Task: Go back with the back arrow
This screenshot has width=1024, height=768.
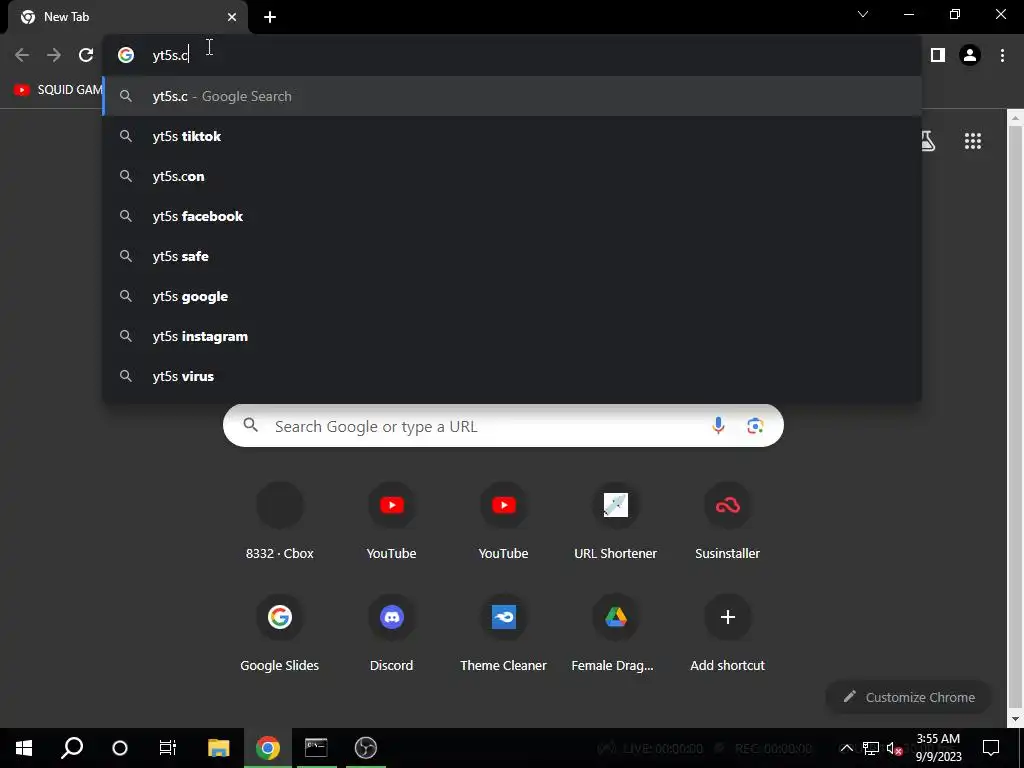Action: point(22,55)
